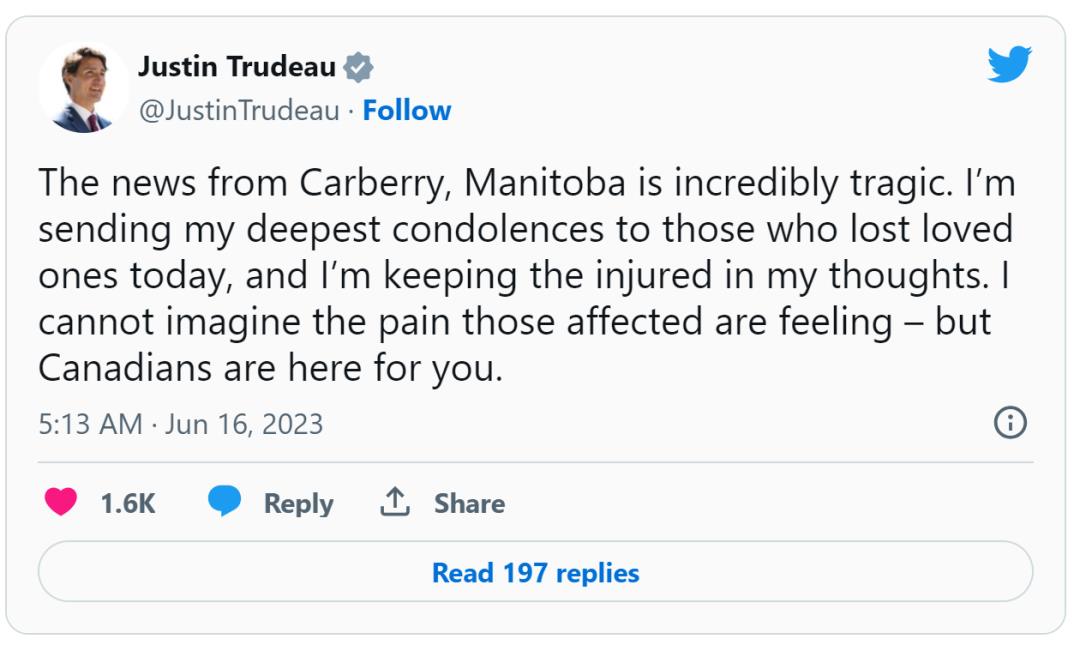This screenshot has width=1080, height=651.
Task: Click the Reply text label
Action: pyautogui.click(x=298, y=504)
